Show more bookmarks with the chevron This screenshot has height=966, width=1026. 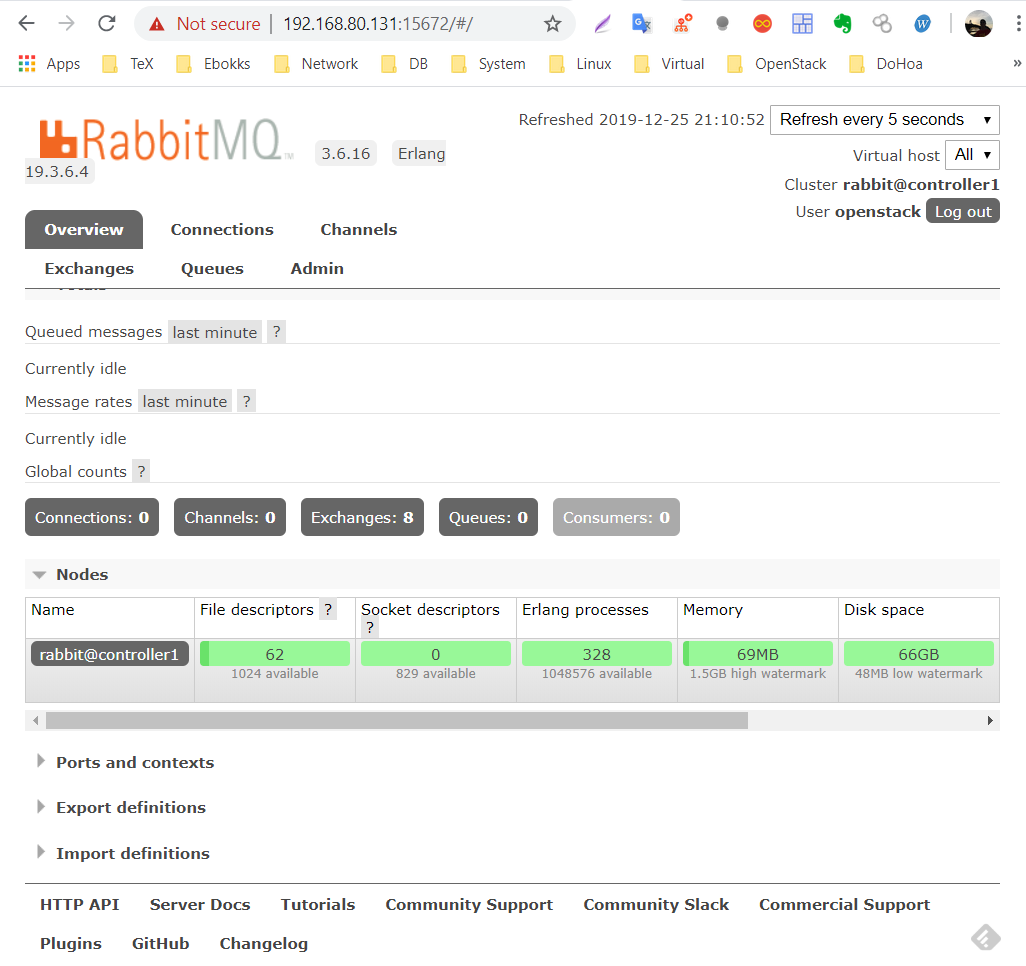1017,63
